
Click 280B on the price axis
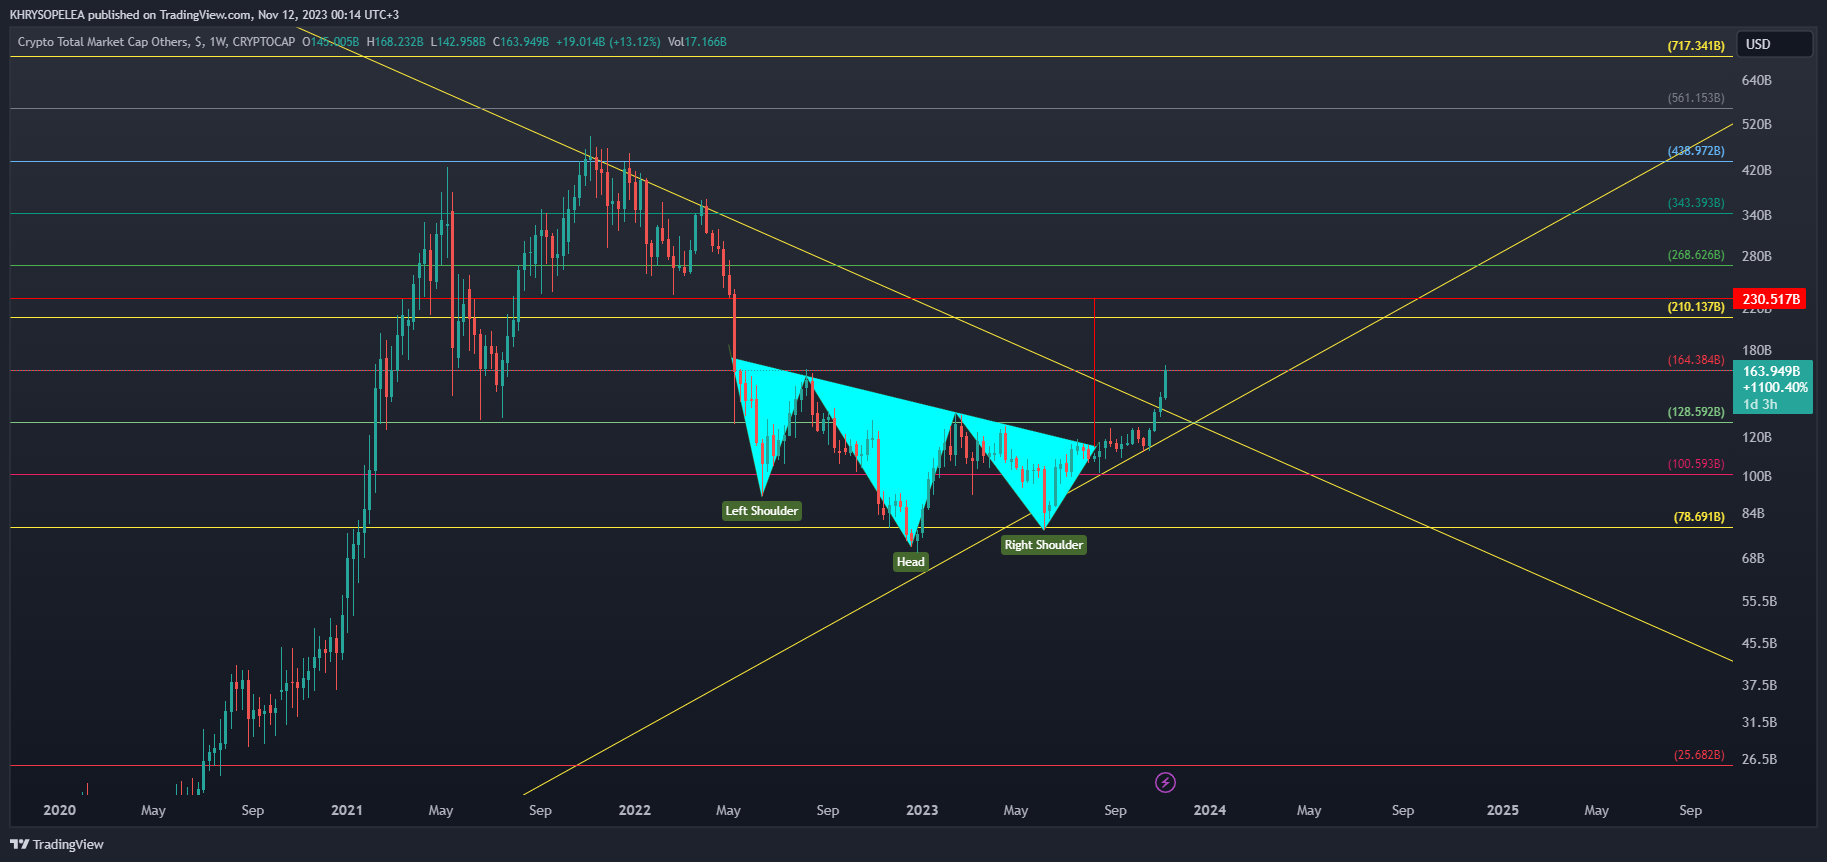coord(1757,256)
